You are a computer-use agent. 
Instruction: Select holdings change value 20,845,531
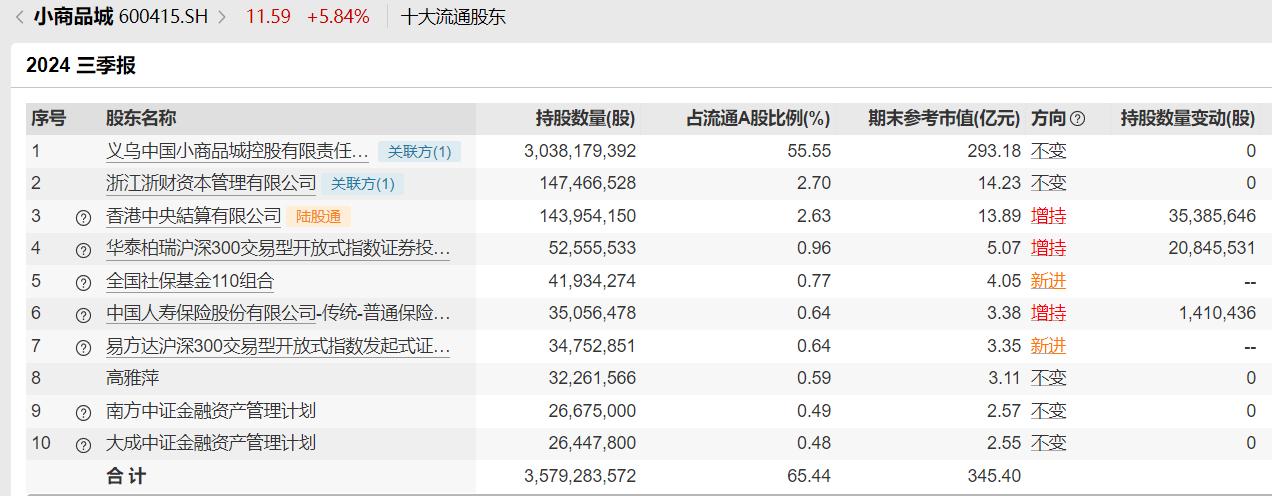point(1212,248)
